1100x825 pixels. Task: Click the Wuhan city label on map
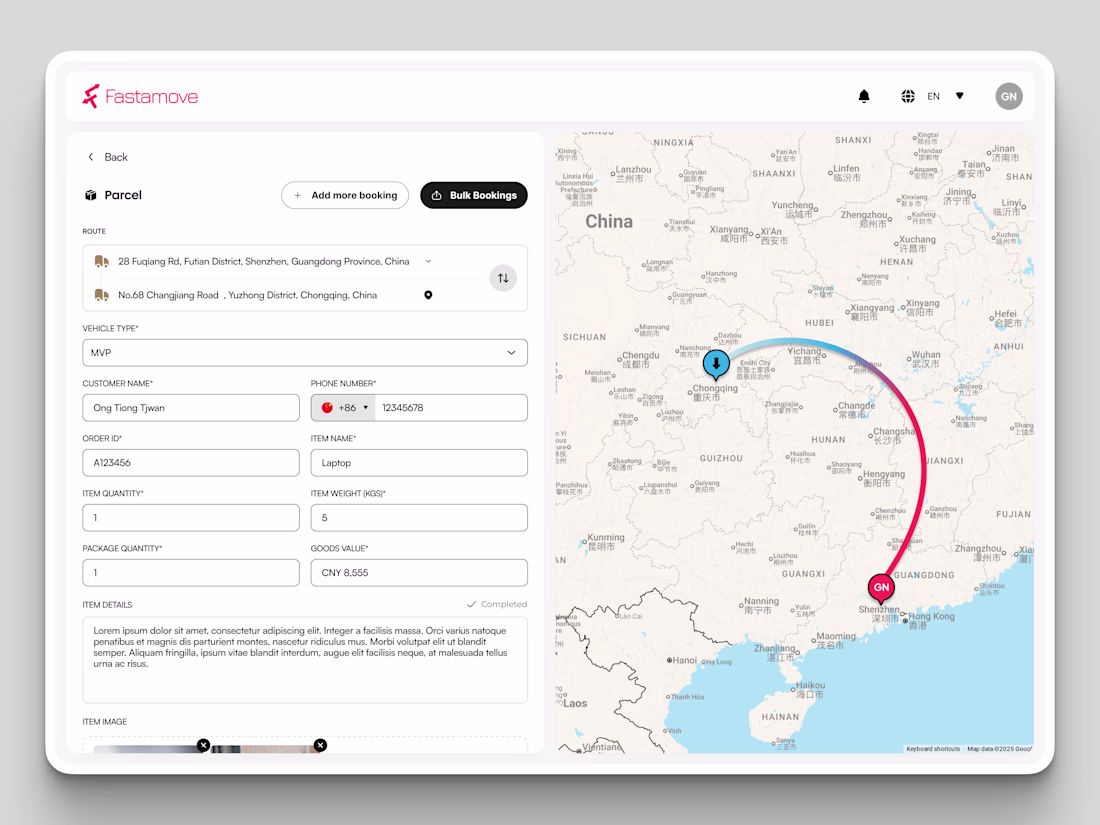pos(925,359)
